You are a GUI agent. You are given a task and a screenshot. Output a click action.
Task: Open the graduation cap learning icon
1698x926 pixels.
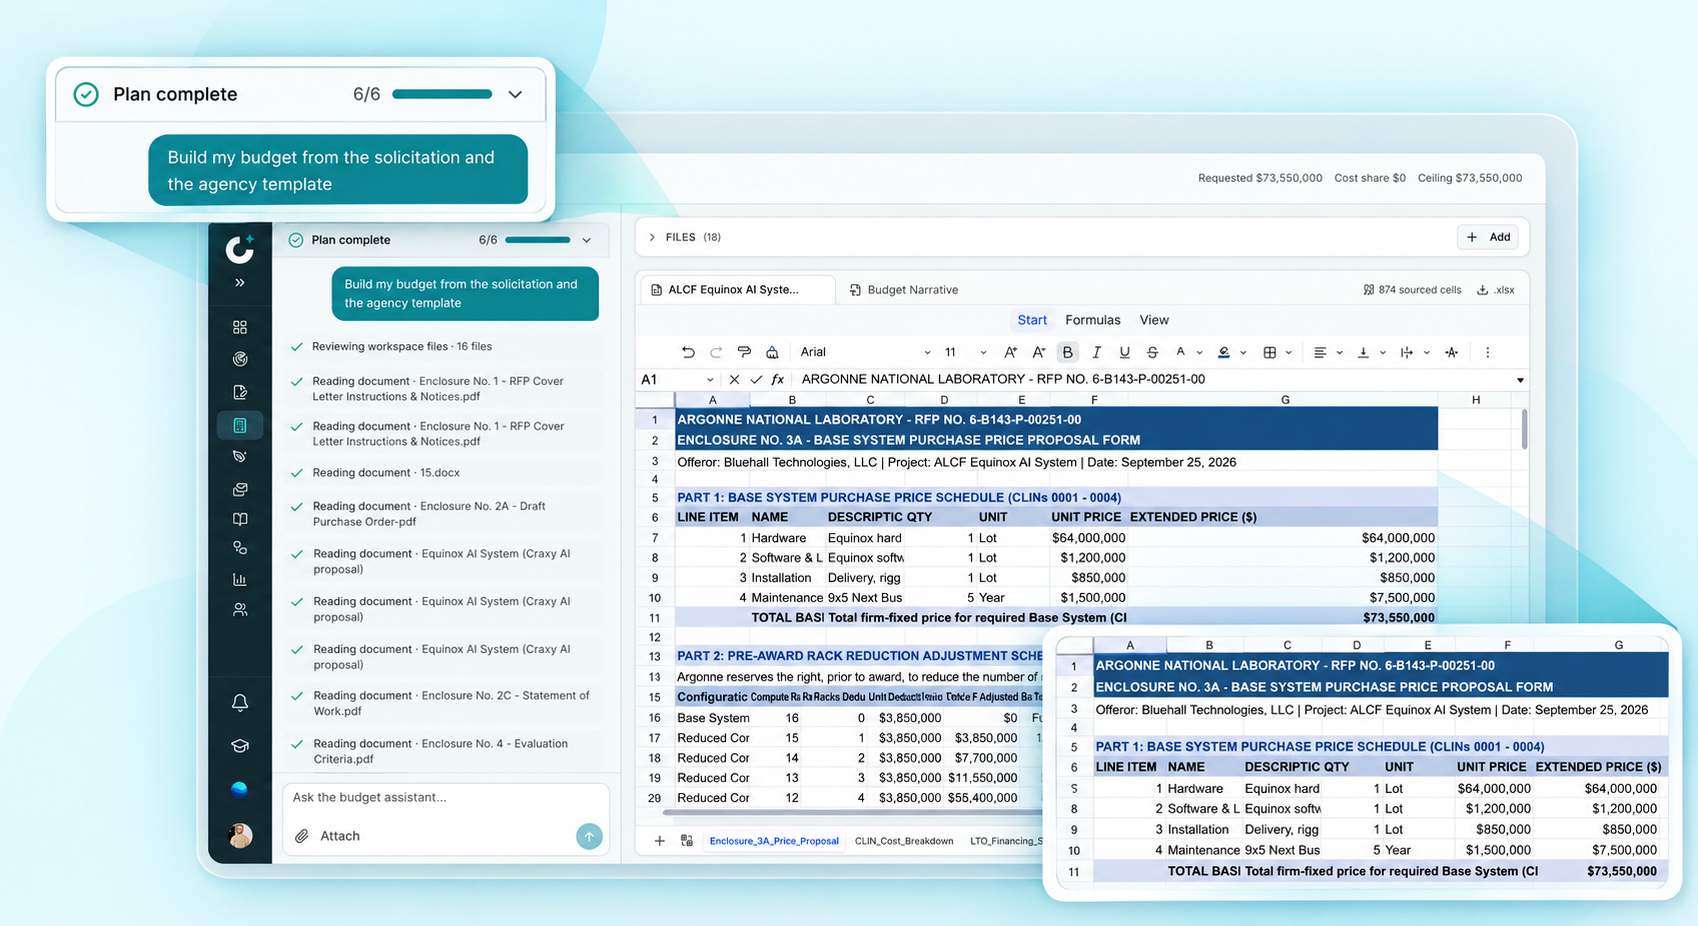pyautogui.click(x=240, y=746)
